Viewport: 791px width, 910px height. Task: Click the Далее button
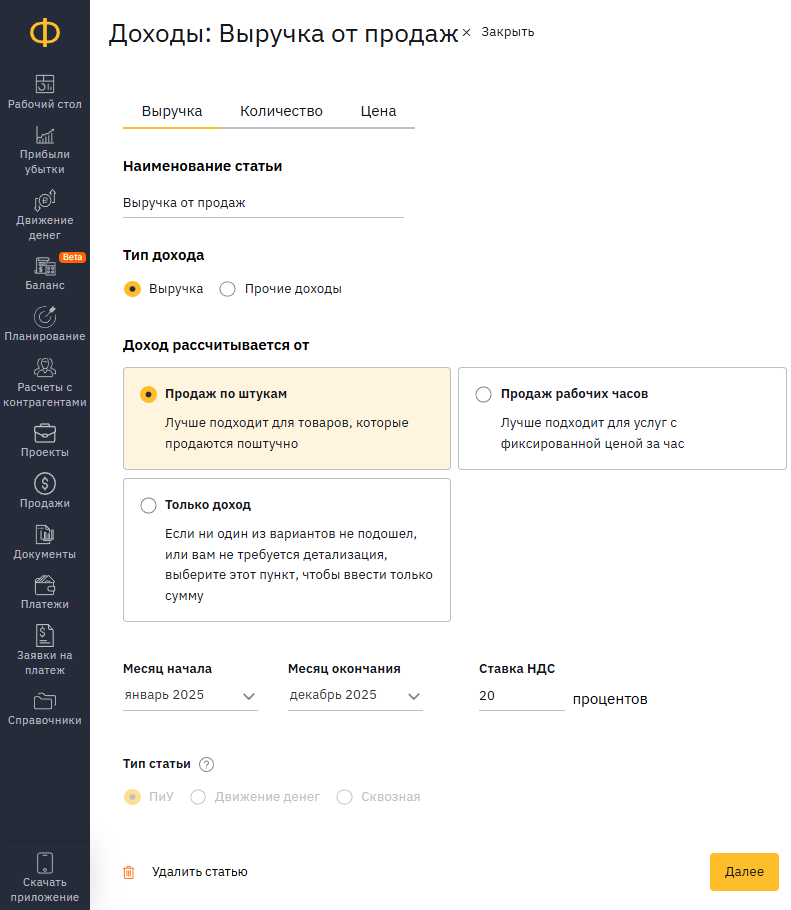tap(744, 872)
